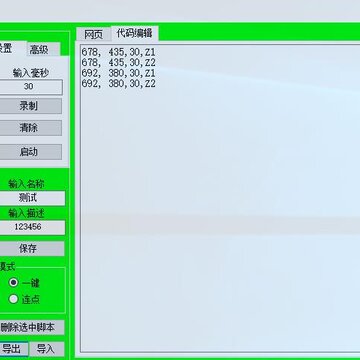360x360 pixels.
Task: Click code line 678, 435,30,Z1
Action: (119, 52)
